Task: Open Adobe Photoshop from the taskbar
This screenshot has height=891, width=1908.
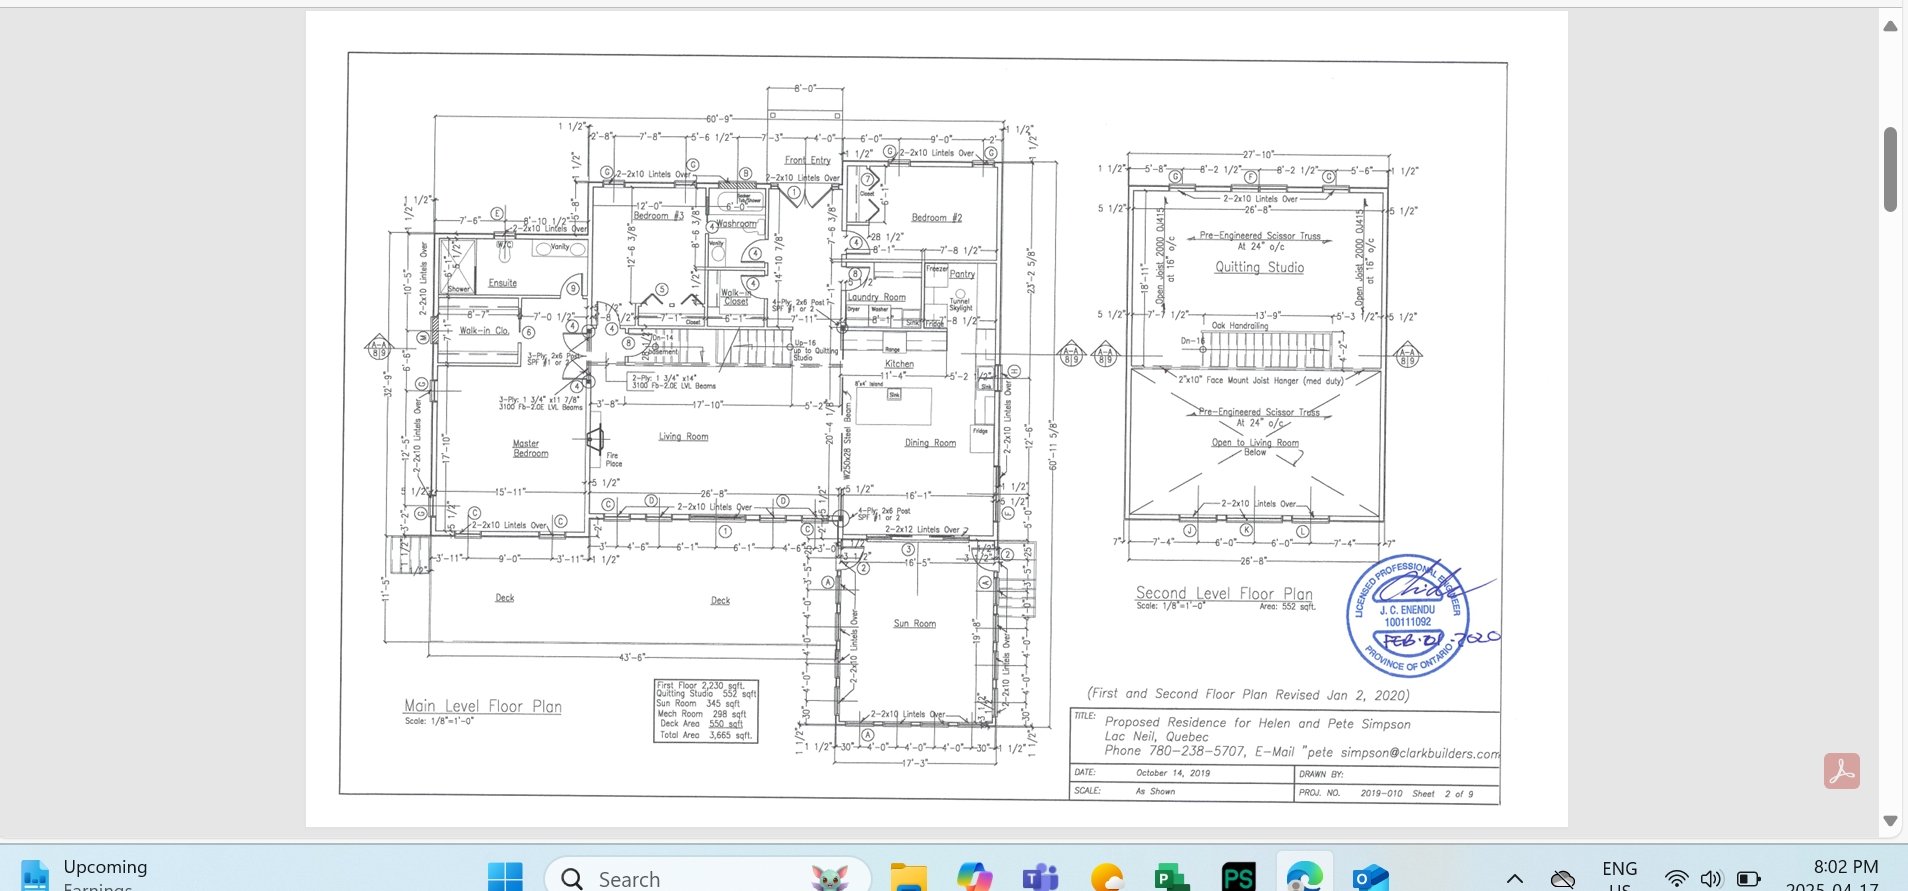Action: [1238, 877]
